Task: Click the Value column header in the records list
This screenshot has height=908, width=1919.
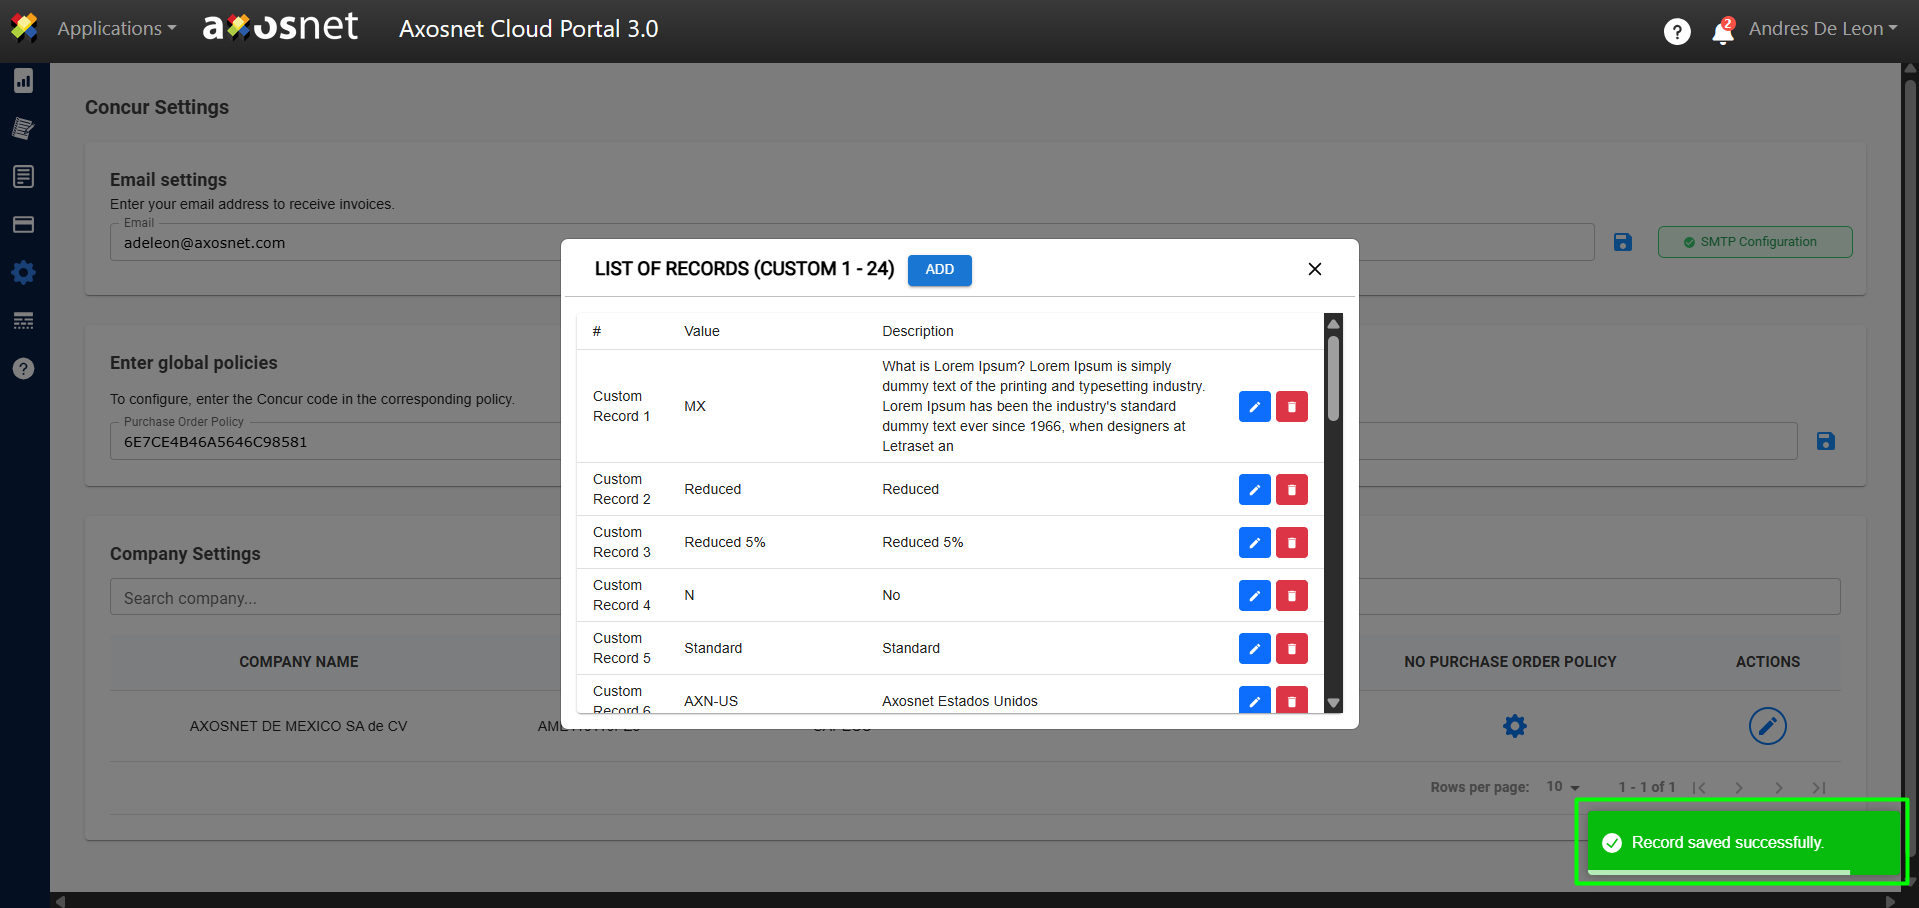Action: tap(702, 331)
